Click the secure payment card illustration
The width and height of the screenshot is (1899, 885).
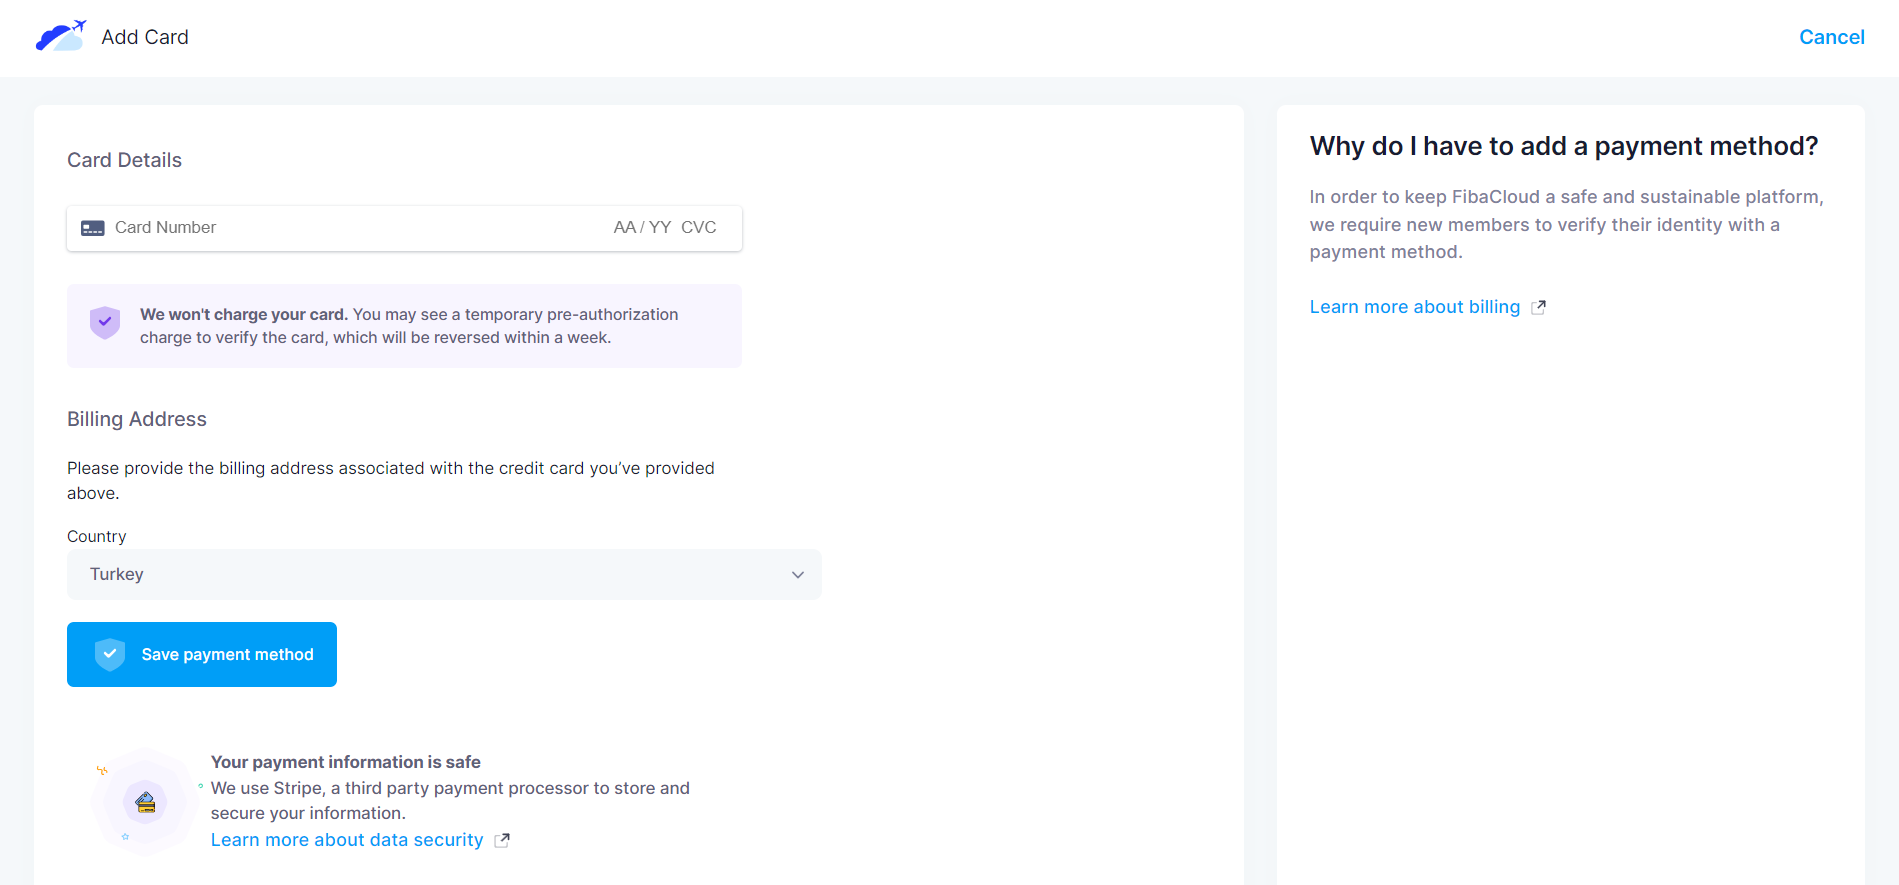point(145,801)
